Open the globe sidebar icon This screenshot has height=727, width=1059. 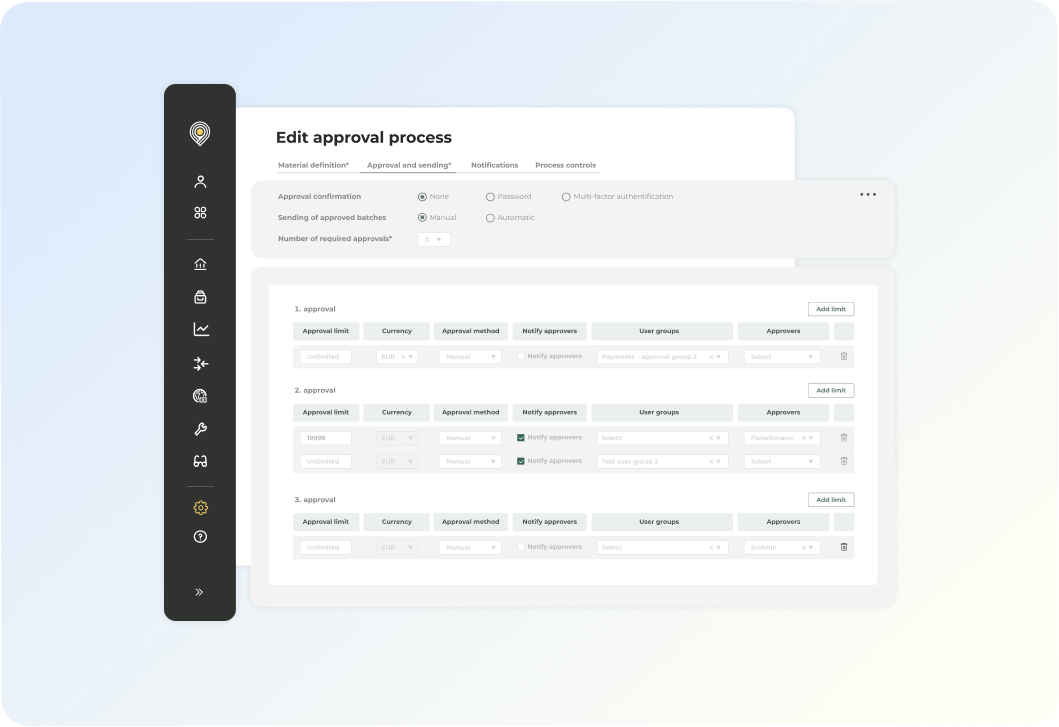pos(200,396)
